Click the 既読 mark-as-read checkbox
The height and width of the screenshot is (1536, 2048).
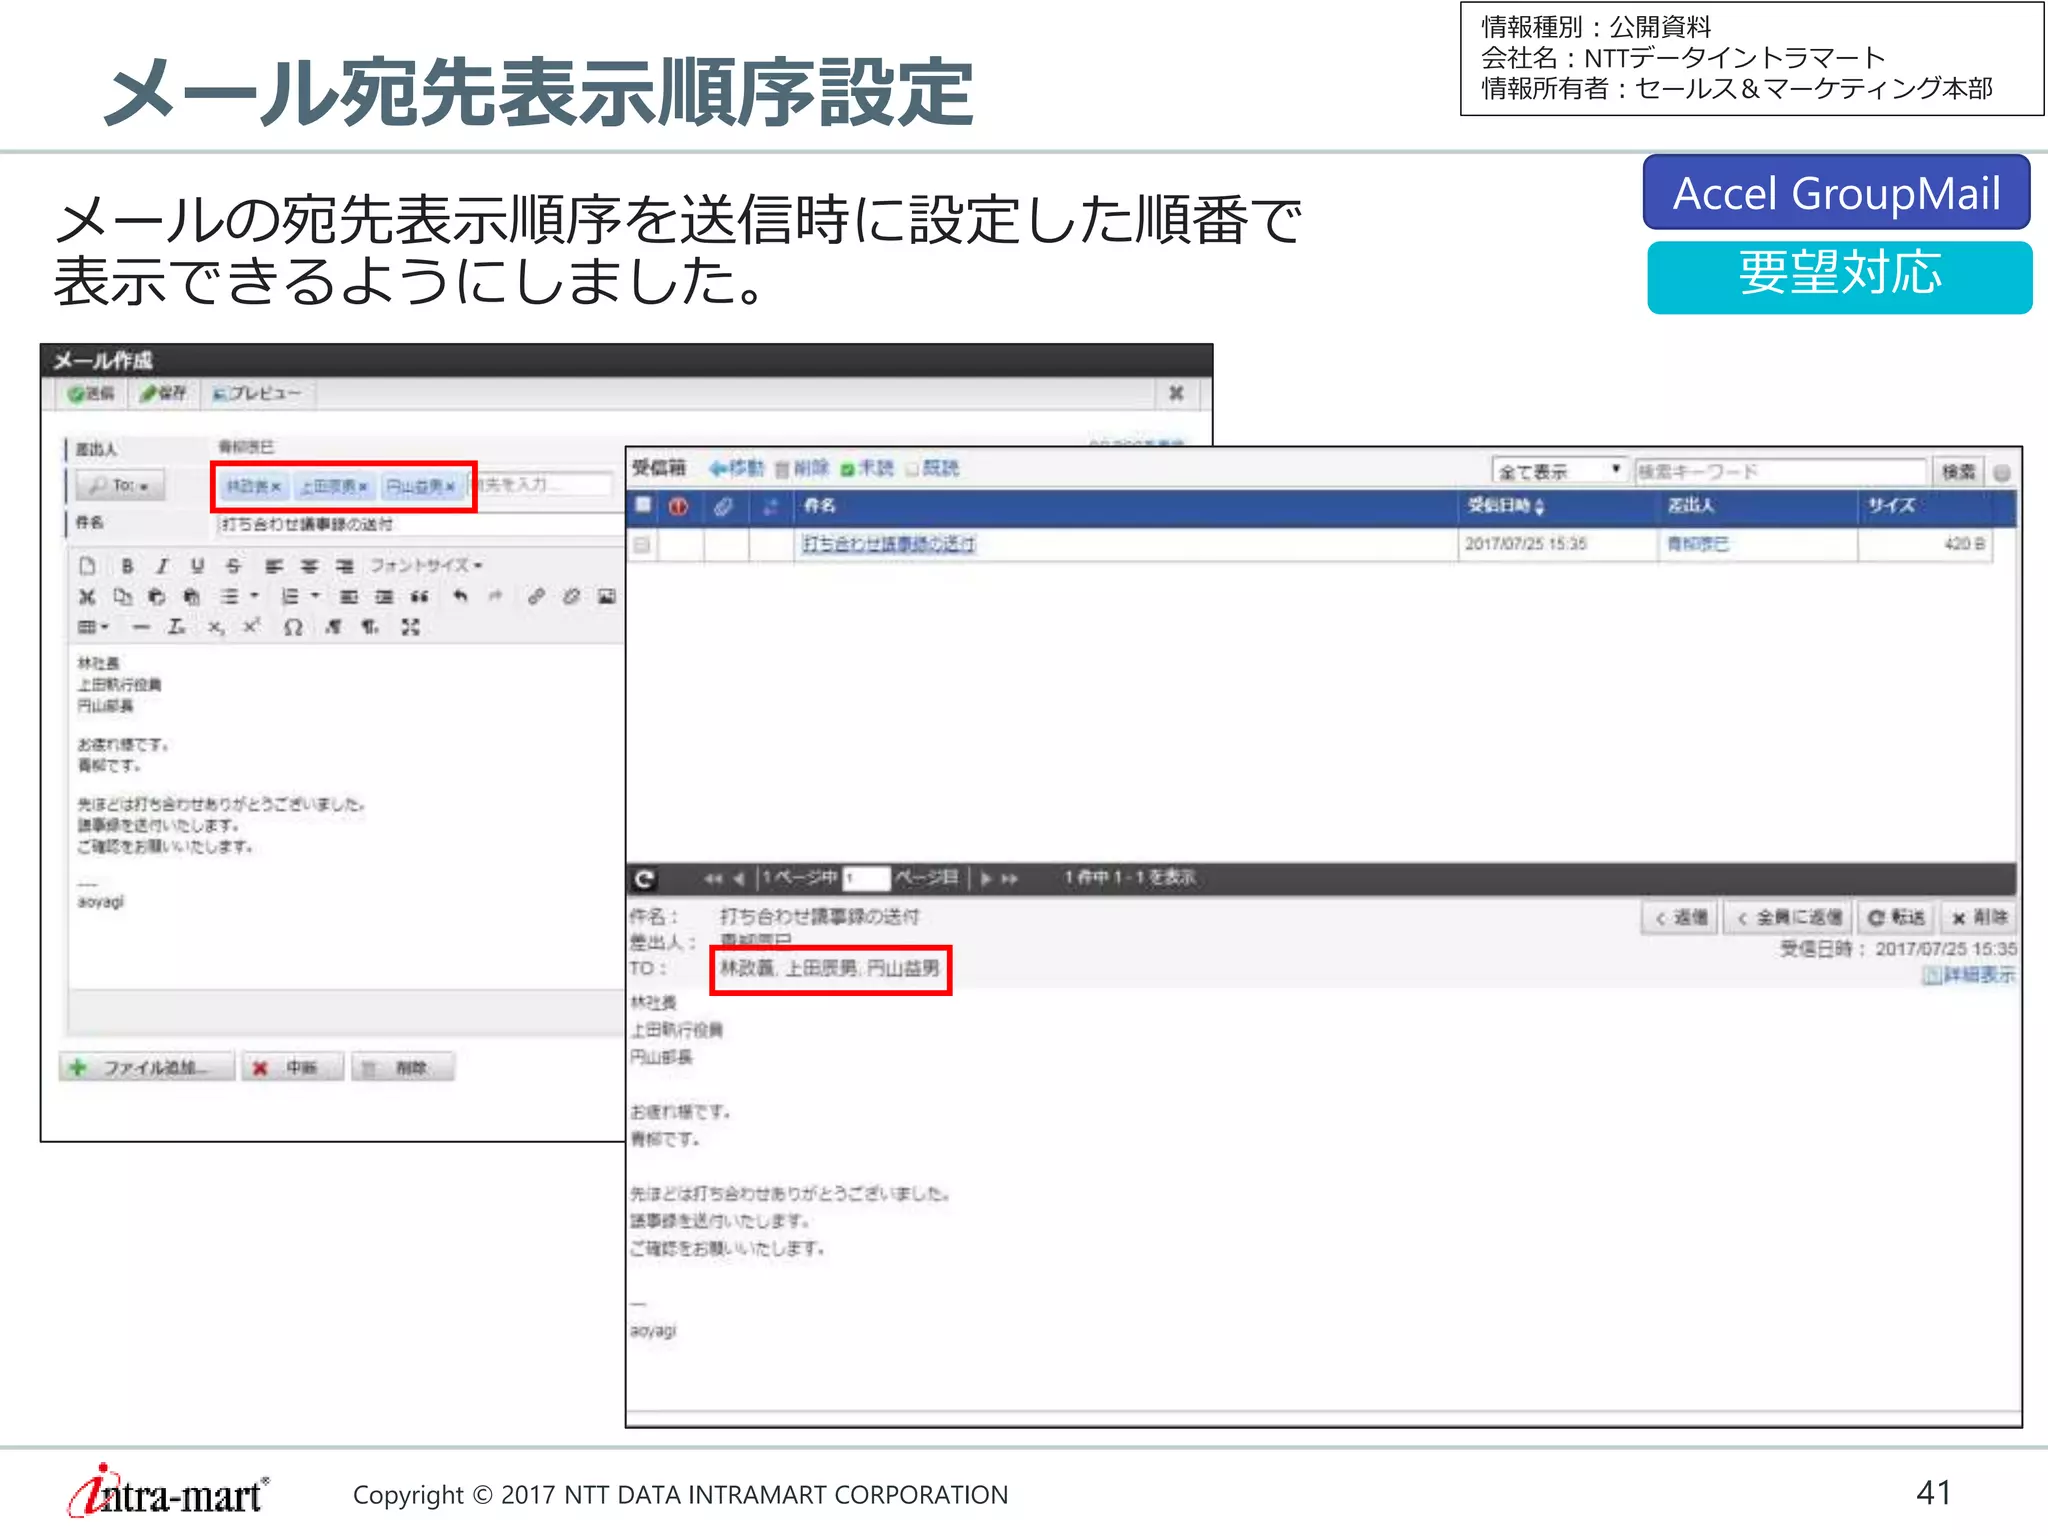[914, 469]
